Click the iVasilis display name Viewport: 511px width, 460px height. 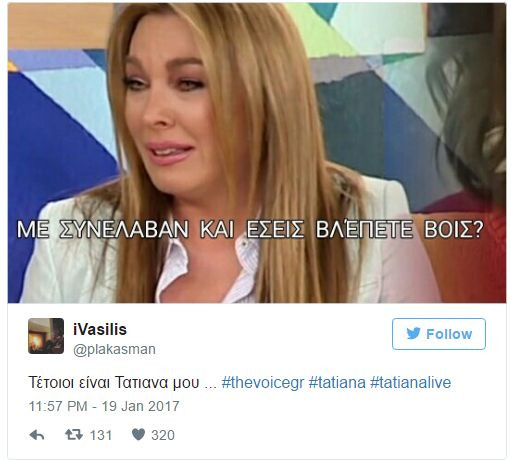(x=100, y=329)
